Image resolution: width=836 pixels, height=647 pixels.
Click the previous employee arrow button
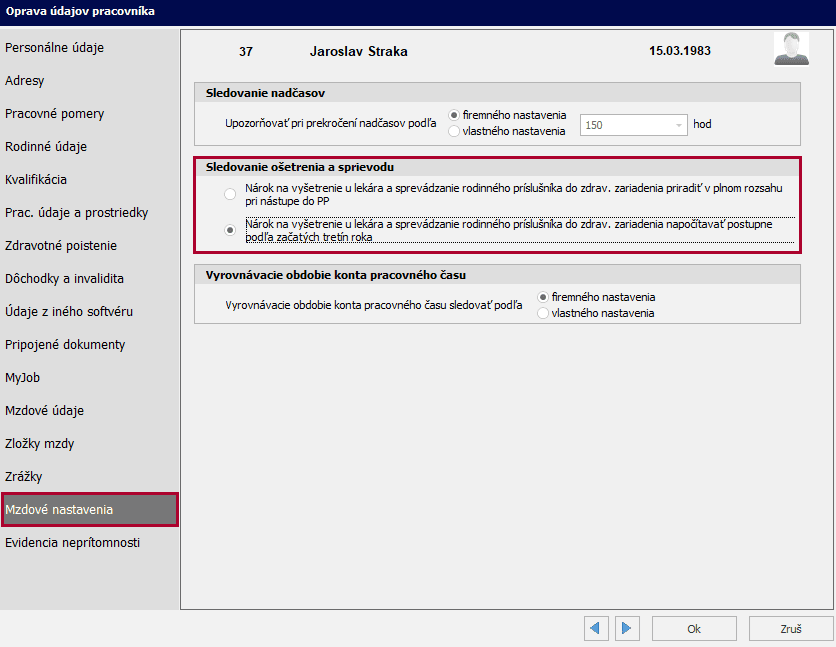coord(597,628)
